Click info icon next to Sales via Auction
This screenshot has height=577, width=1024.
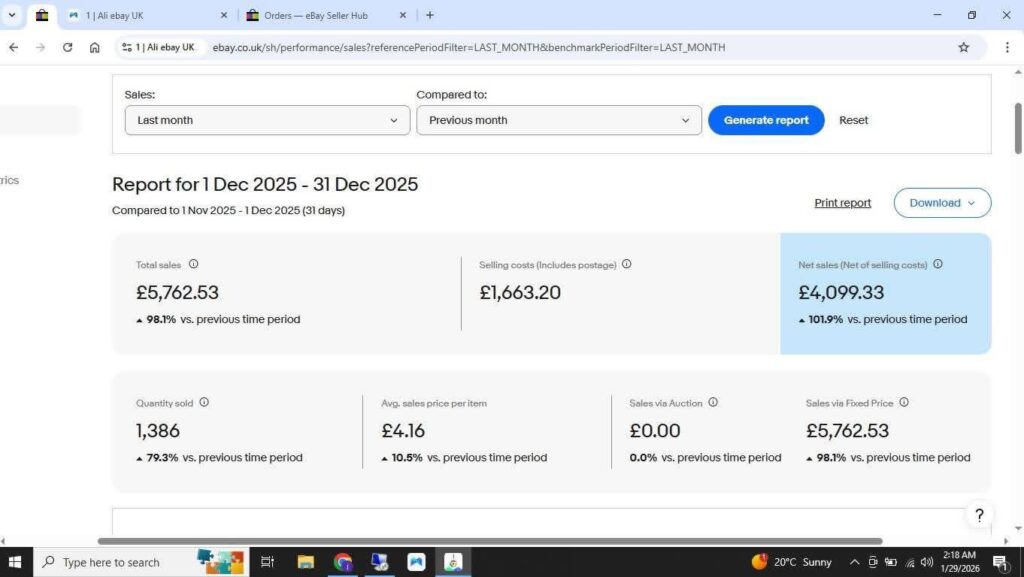click(713, 403)
